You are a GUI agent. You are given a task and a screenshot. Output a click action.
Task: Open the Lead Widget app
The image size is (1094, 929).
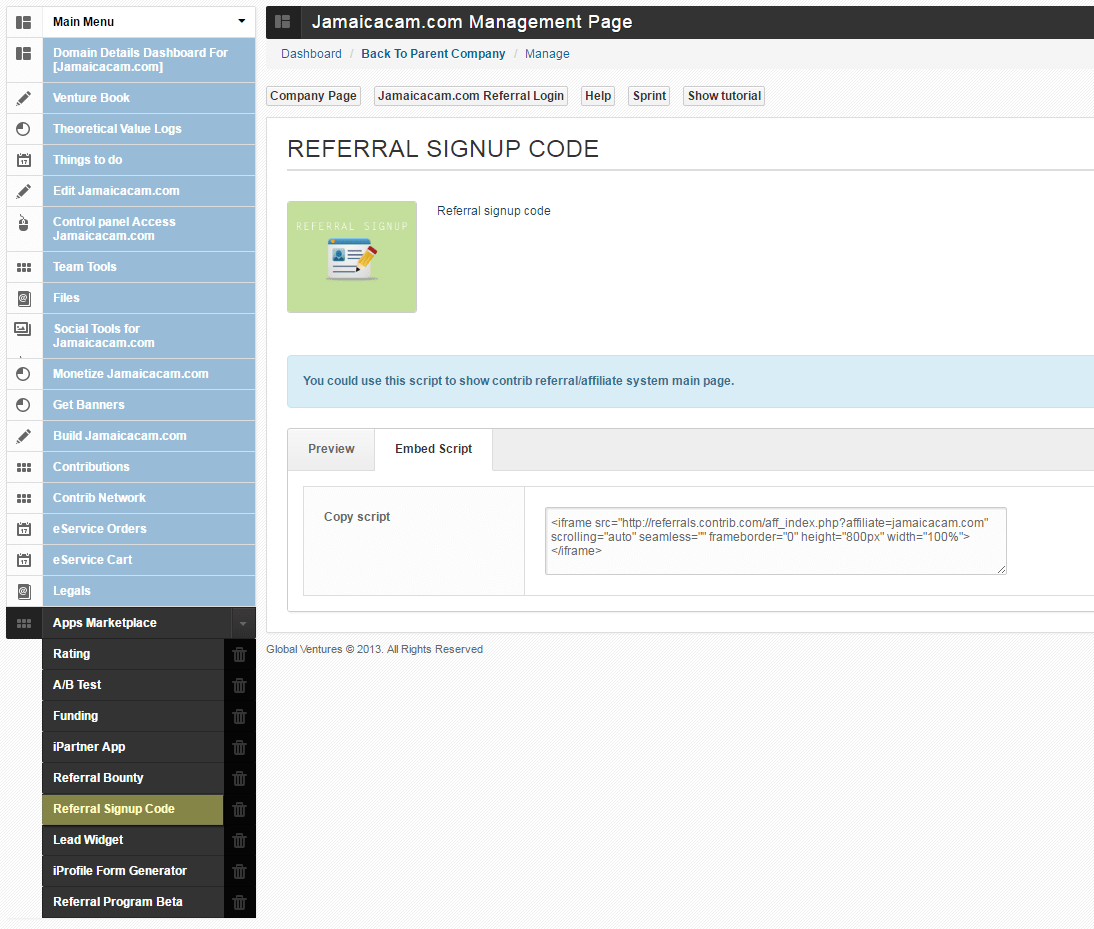click(x=133, y=840)
